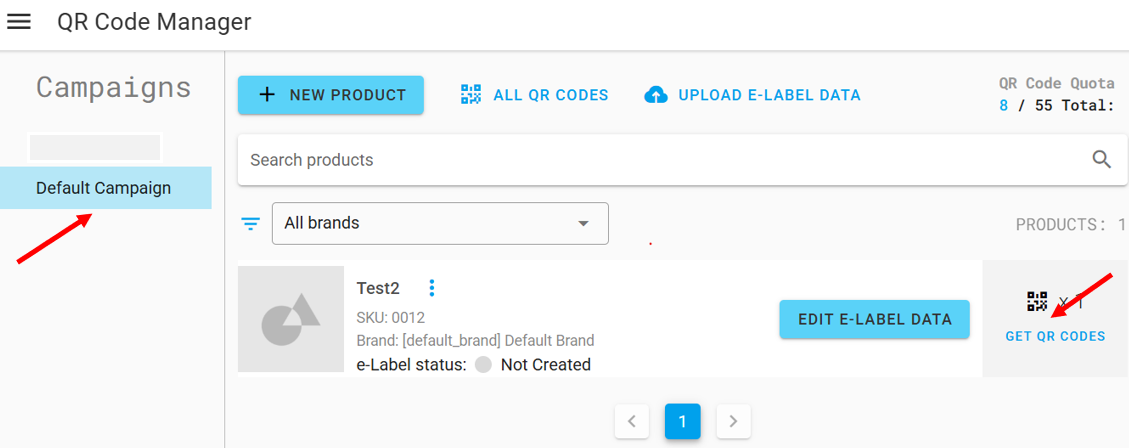Click the QR Code Manager title
1129x448 pixels.
click(154, 21)
